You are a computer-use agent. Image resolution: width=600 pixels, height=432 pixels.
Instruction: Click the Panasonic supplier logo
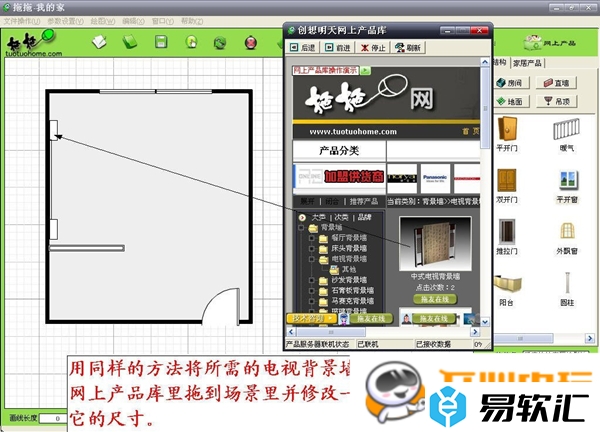[x=435, y=178]
